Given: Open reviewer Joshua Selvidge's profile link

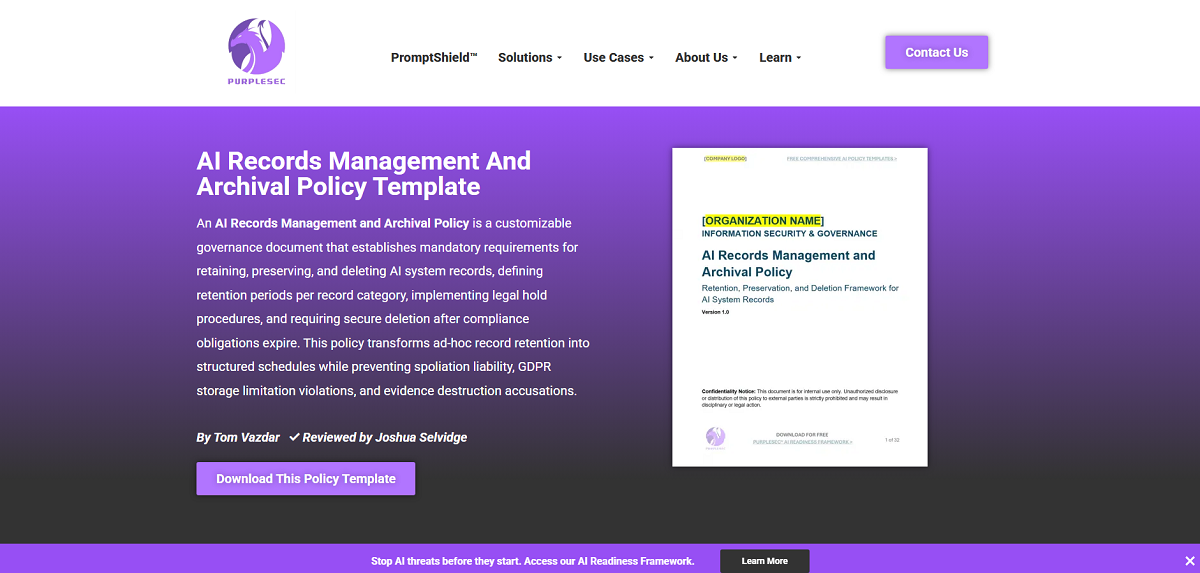Looking at the screenshot, I should tap(422, 437).
